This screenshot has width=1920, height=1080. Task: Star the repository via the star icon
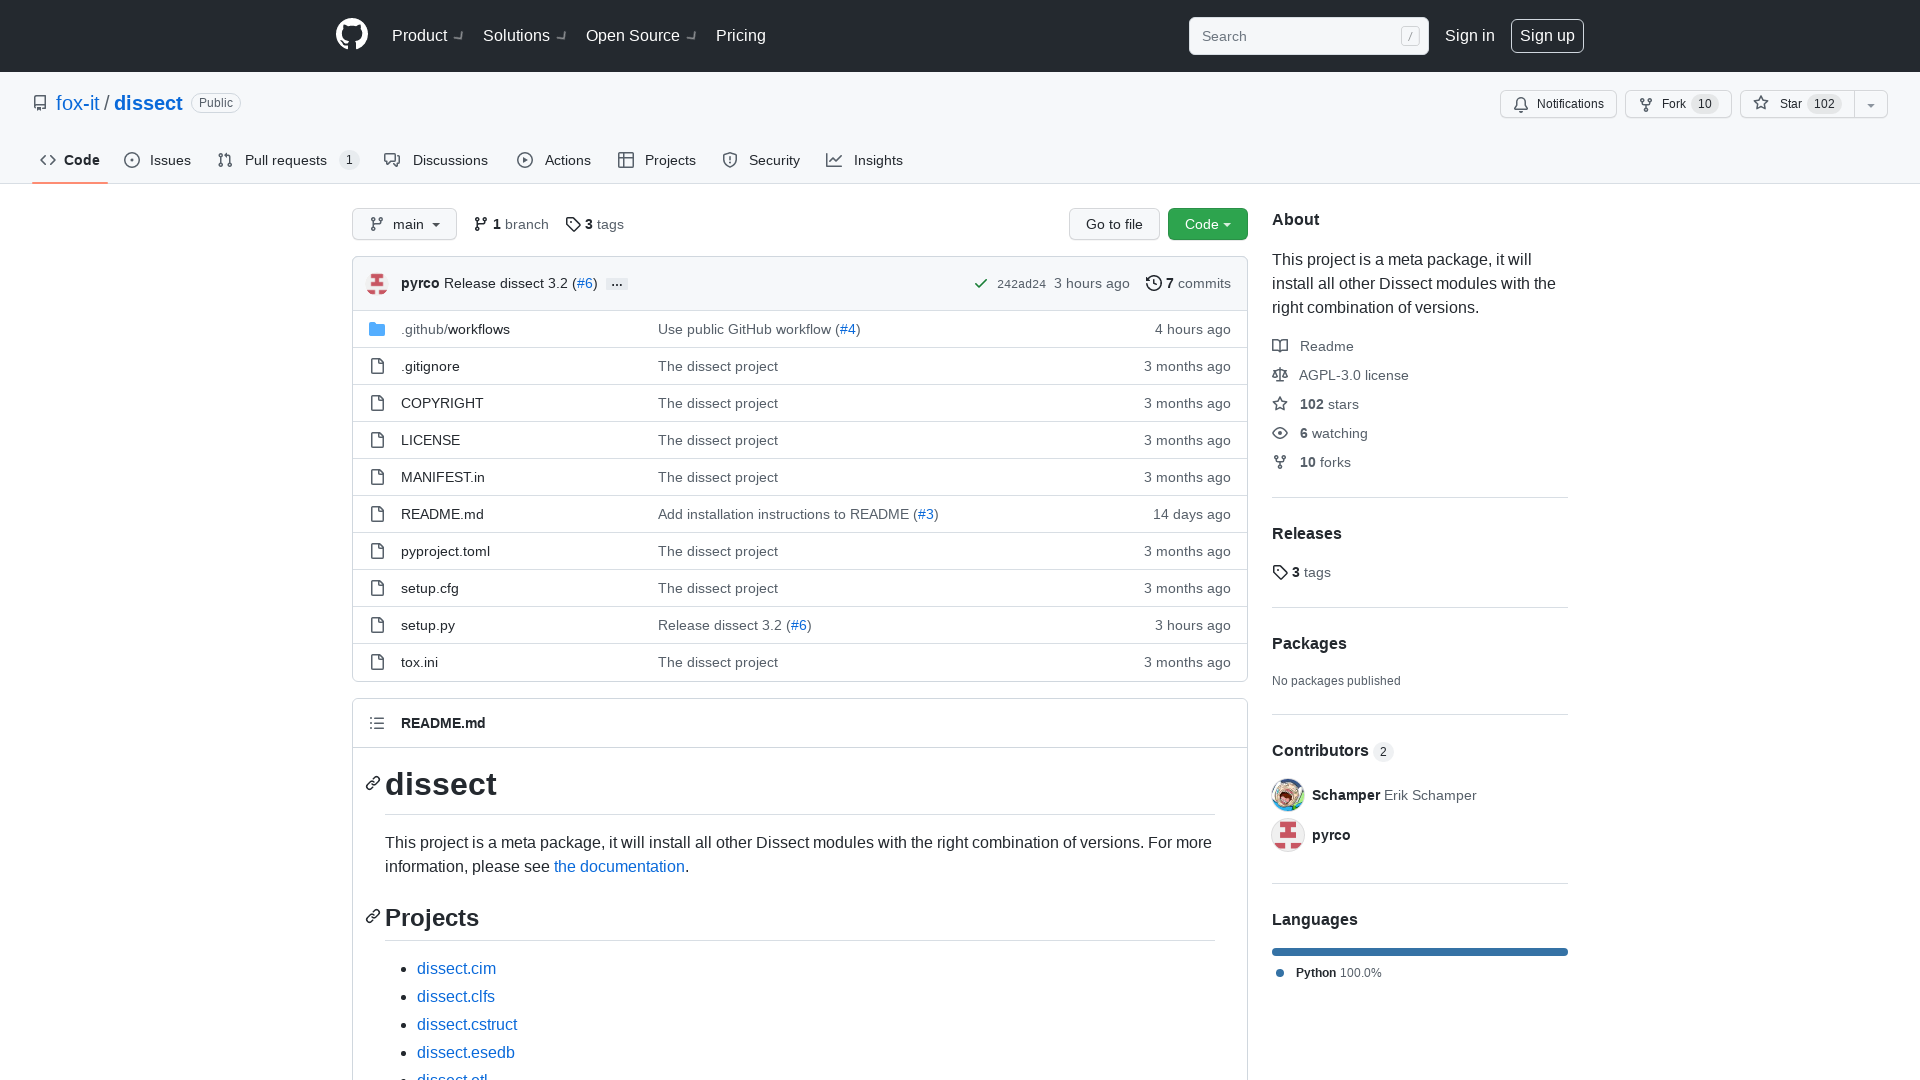1759,104
